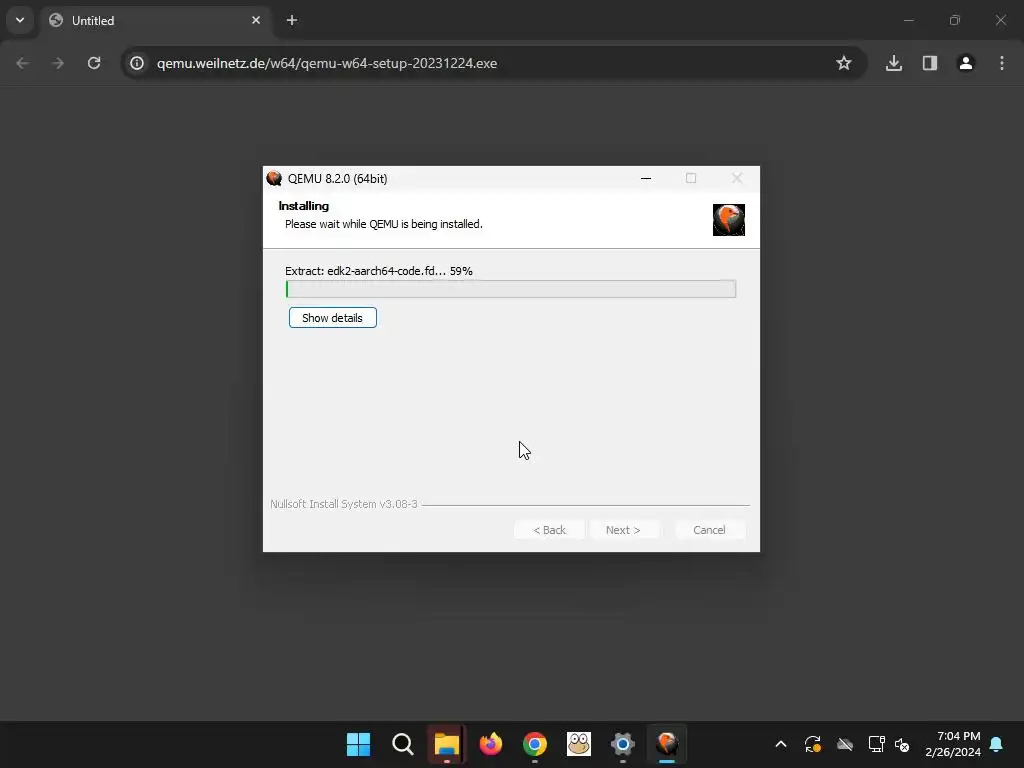Switch to QEMU installer in taskbar

pyautogui.click(x=667, y=744)
